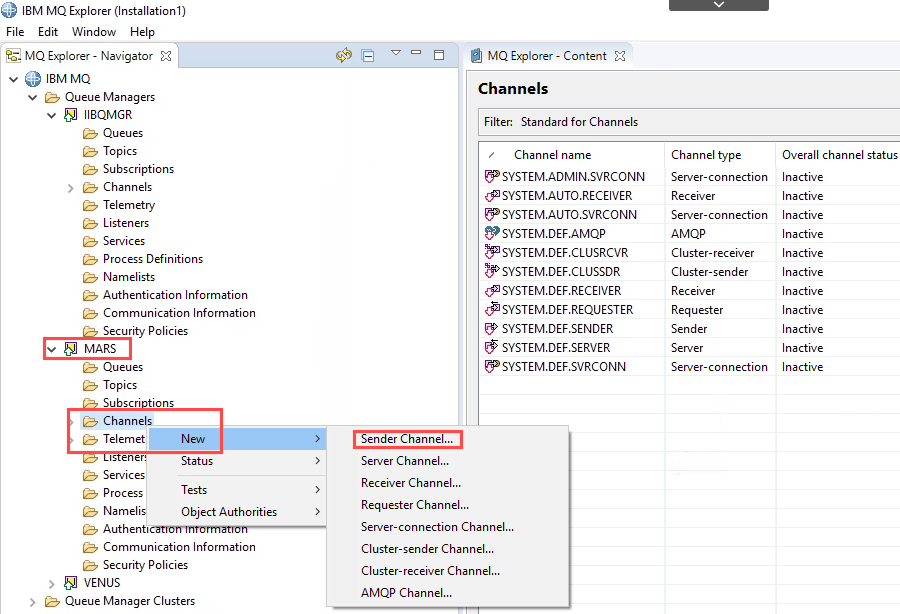Screen dimensions: 900x614
Task: Click the MQ Explorer Content tab icon
Action: [x=476, y=56]
